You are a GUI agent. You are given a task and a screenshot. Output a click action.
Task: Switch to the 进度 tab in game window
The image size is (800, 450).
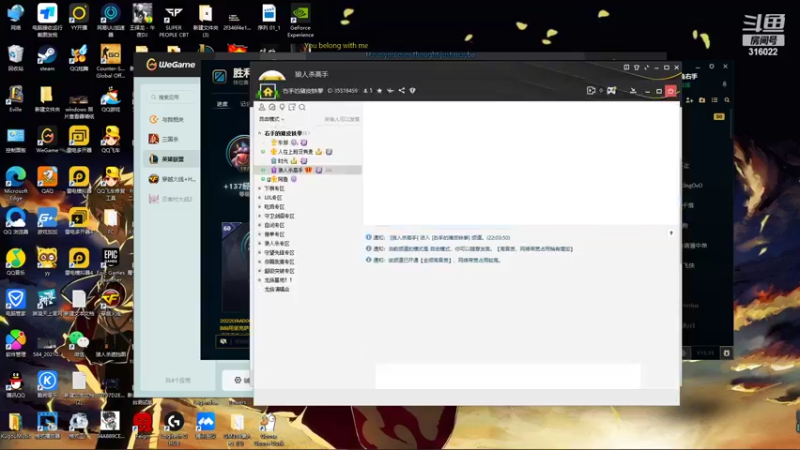[222, 104]
